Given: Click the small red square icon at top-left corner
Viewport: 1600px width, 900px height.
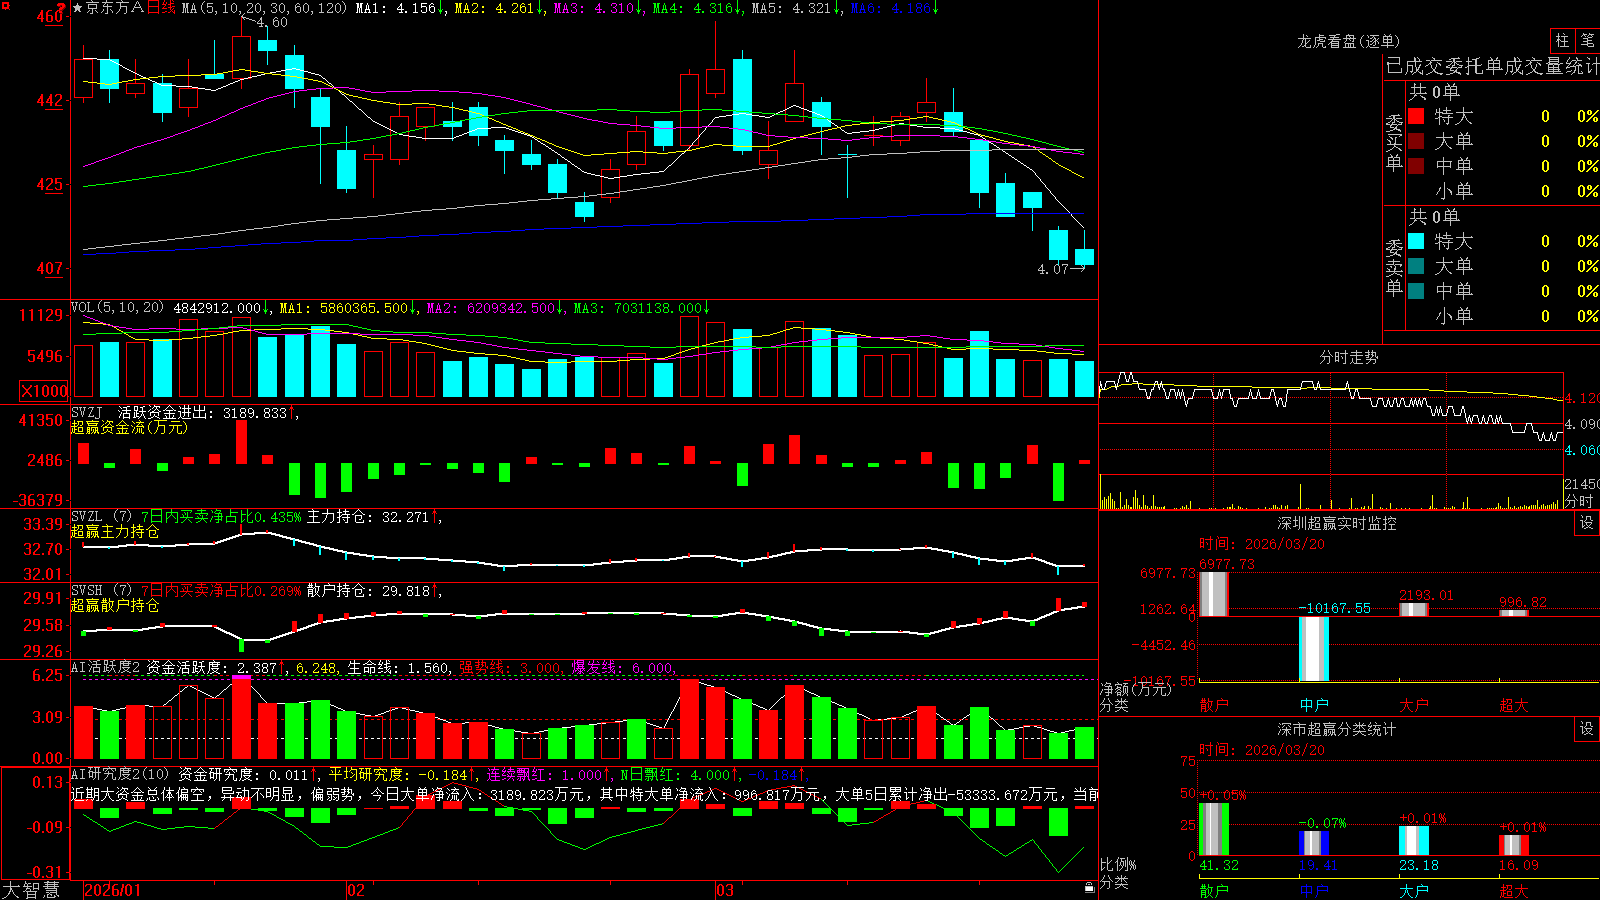Looking at the screenshot, I should tap(5, 5).
